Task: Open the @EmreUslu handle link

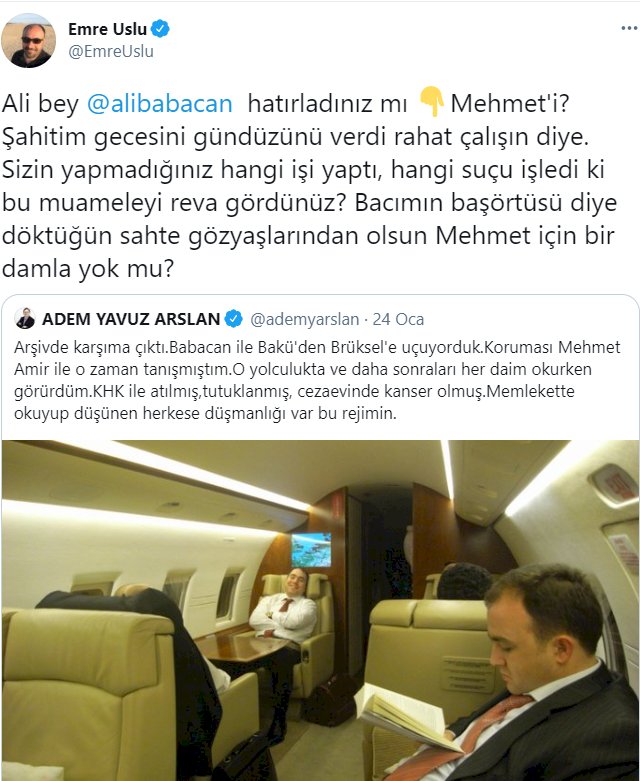Action: [111, 51]
